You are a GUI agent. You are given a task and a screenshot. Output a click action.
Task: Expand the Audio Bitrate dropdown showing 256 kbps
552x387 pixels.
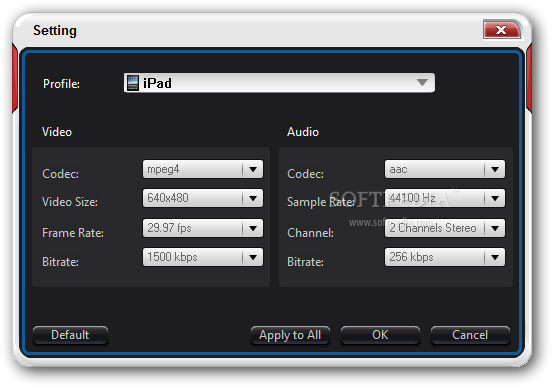point(445,257)
